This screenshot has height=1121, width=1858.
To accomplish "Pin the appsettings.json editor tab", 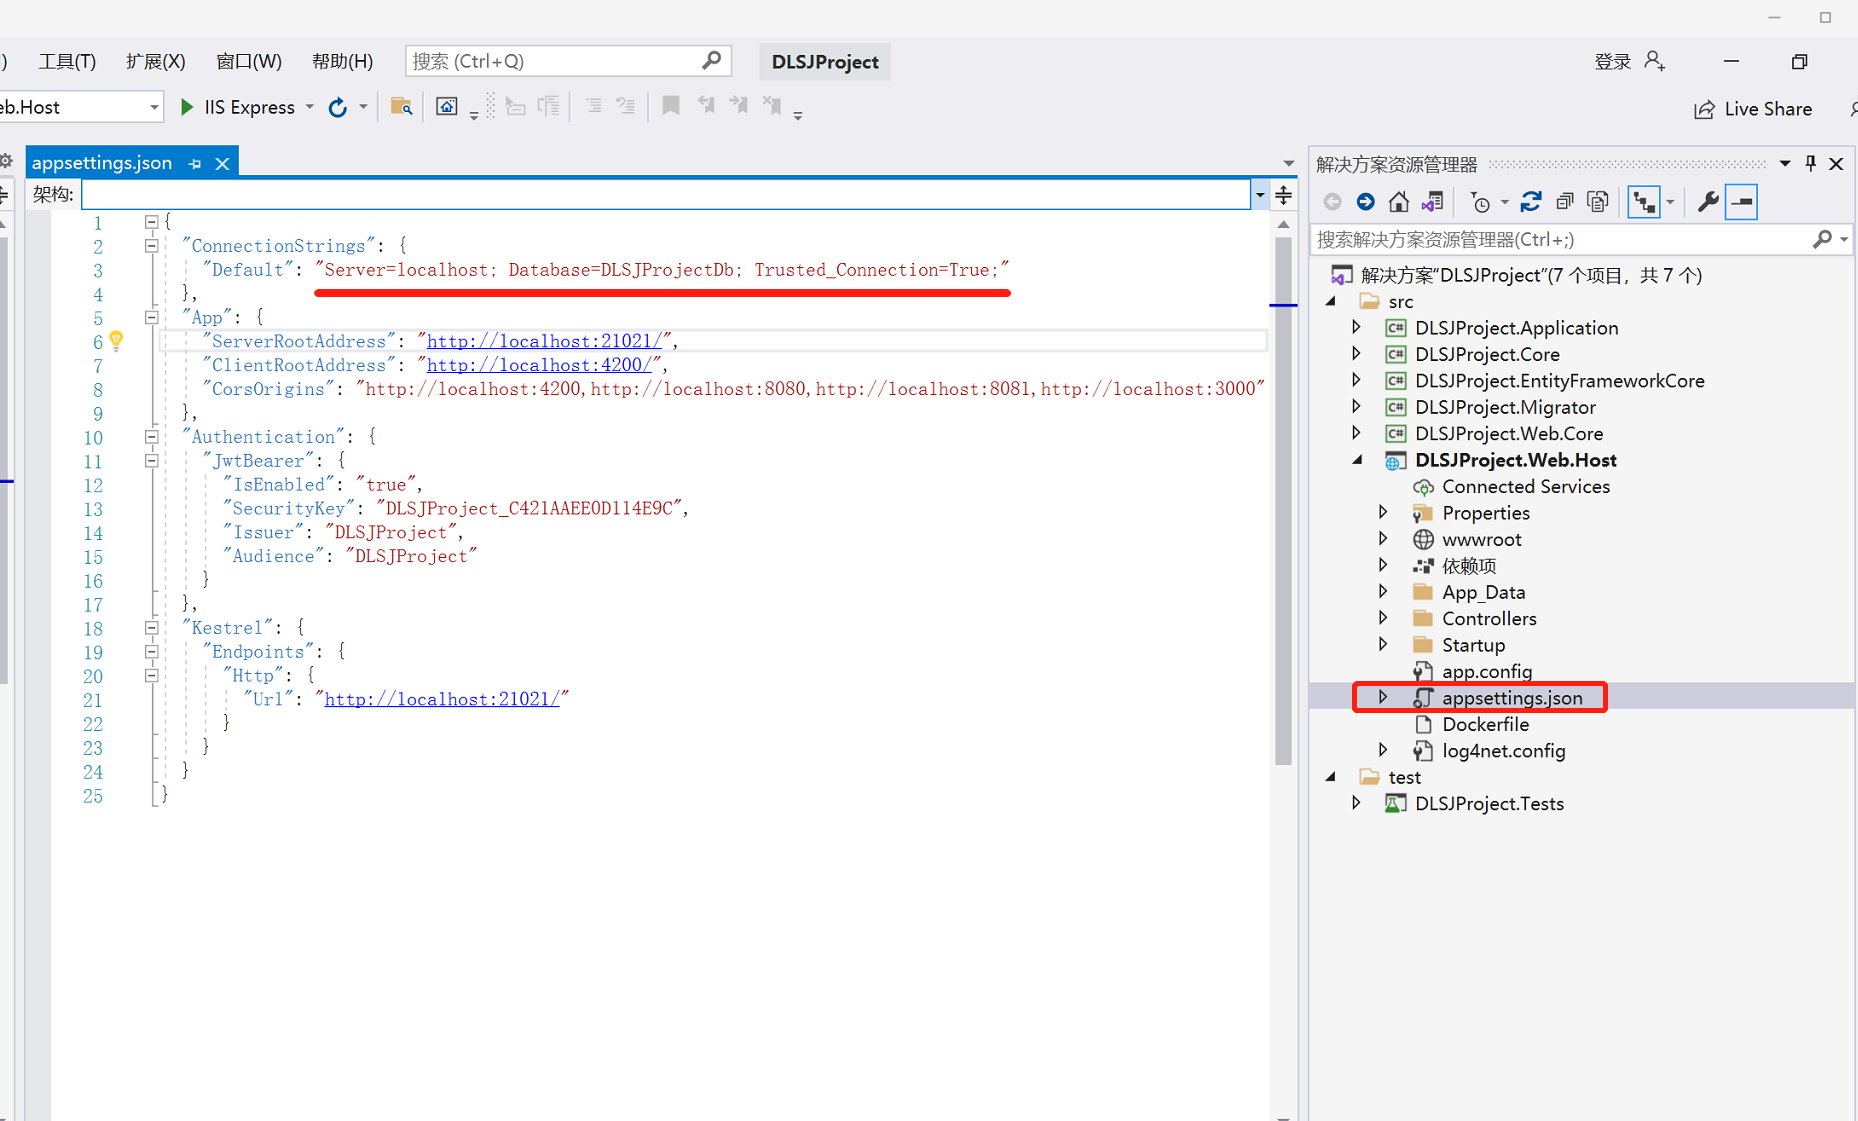I will (x=195, y=162).
